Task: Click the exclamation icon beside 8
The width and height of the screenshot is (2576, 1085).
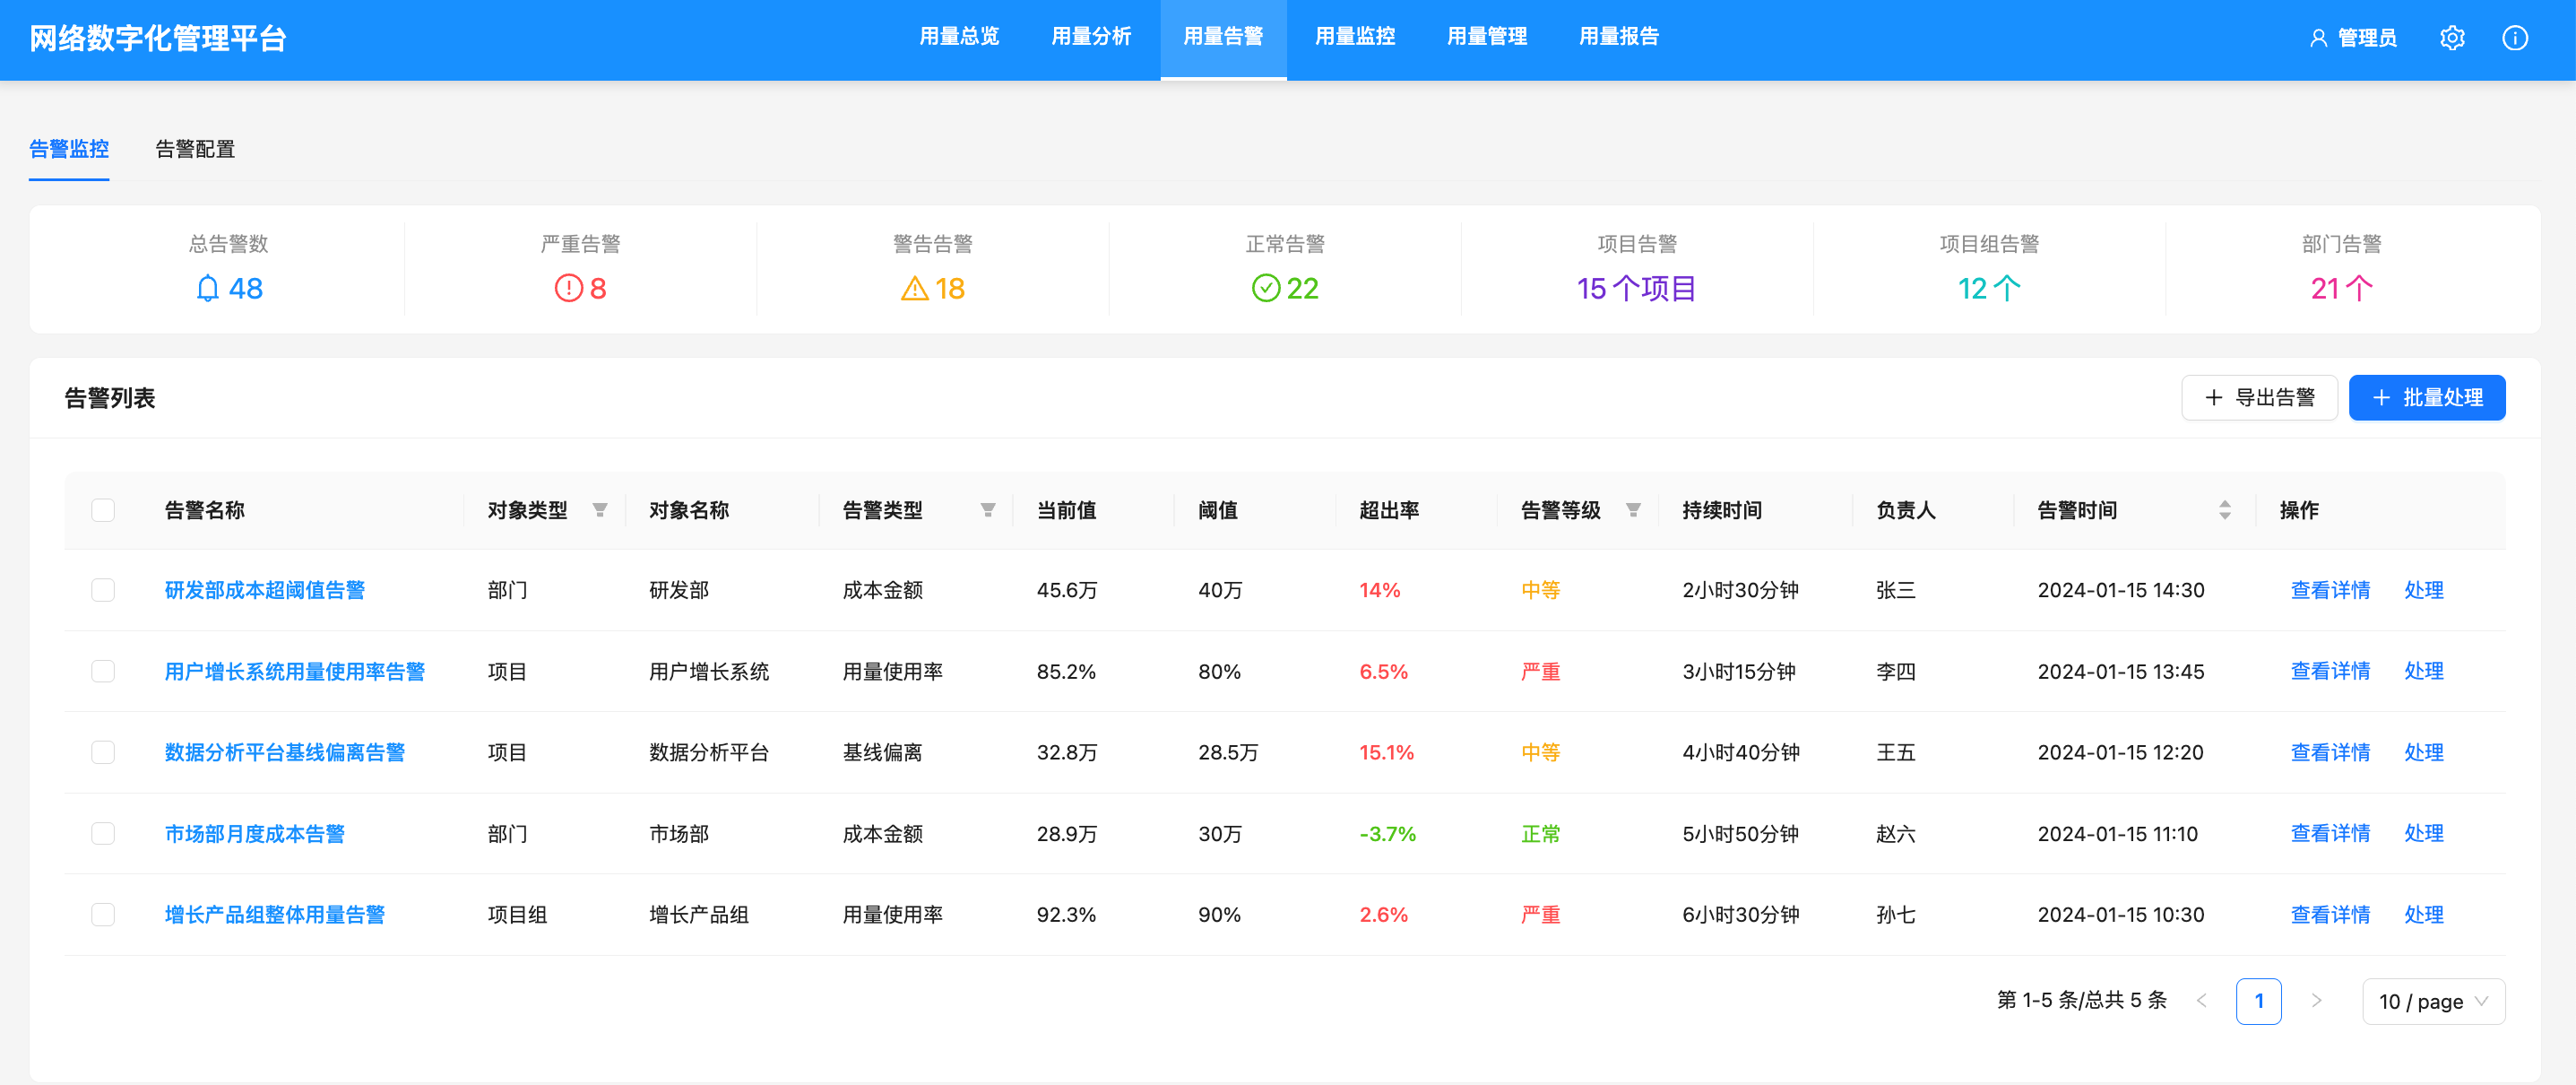Action: (x=568, y=288)
